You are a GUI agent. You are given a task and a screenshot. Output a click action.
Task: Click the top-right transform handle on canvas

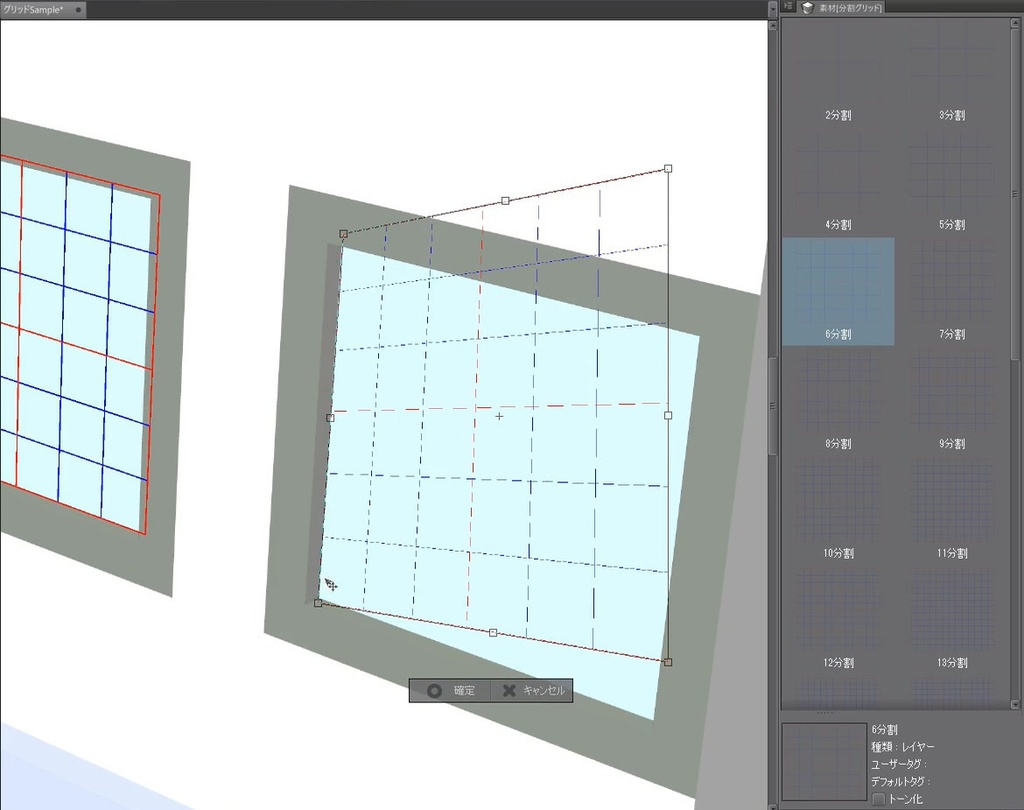tap(667, 168)
